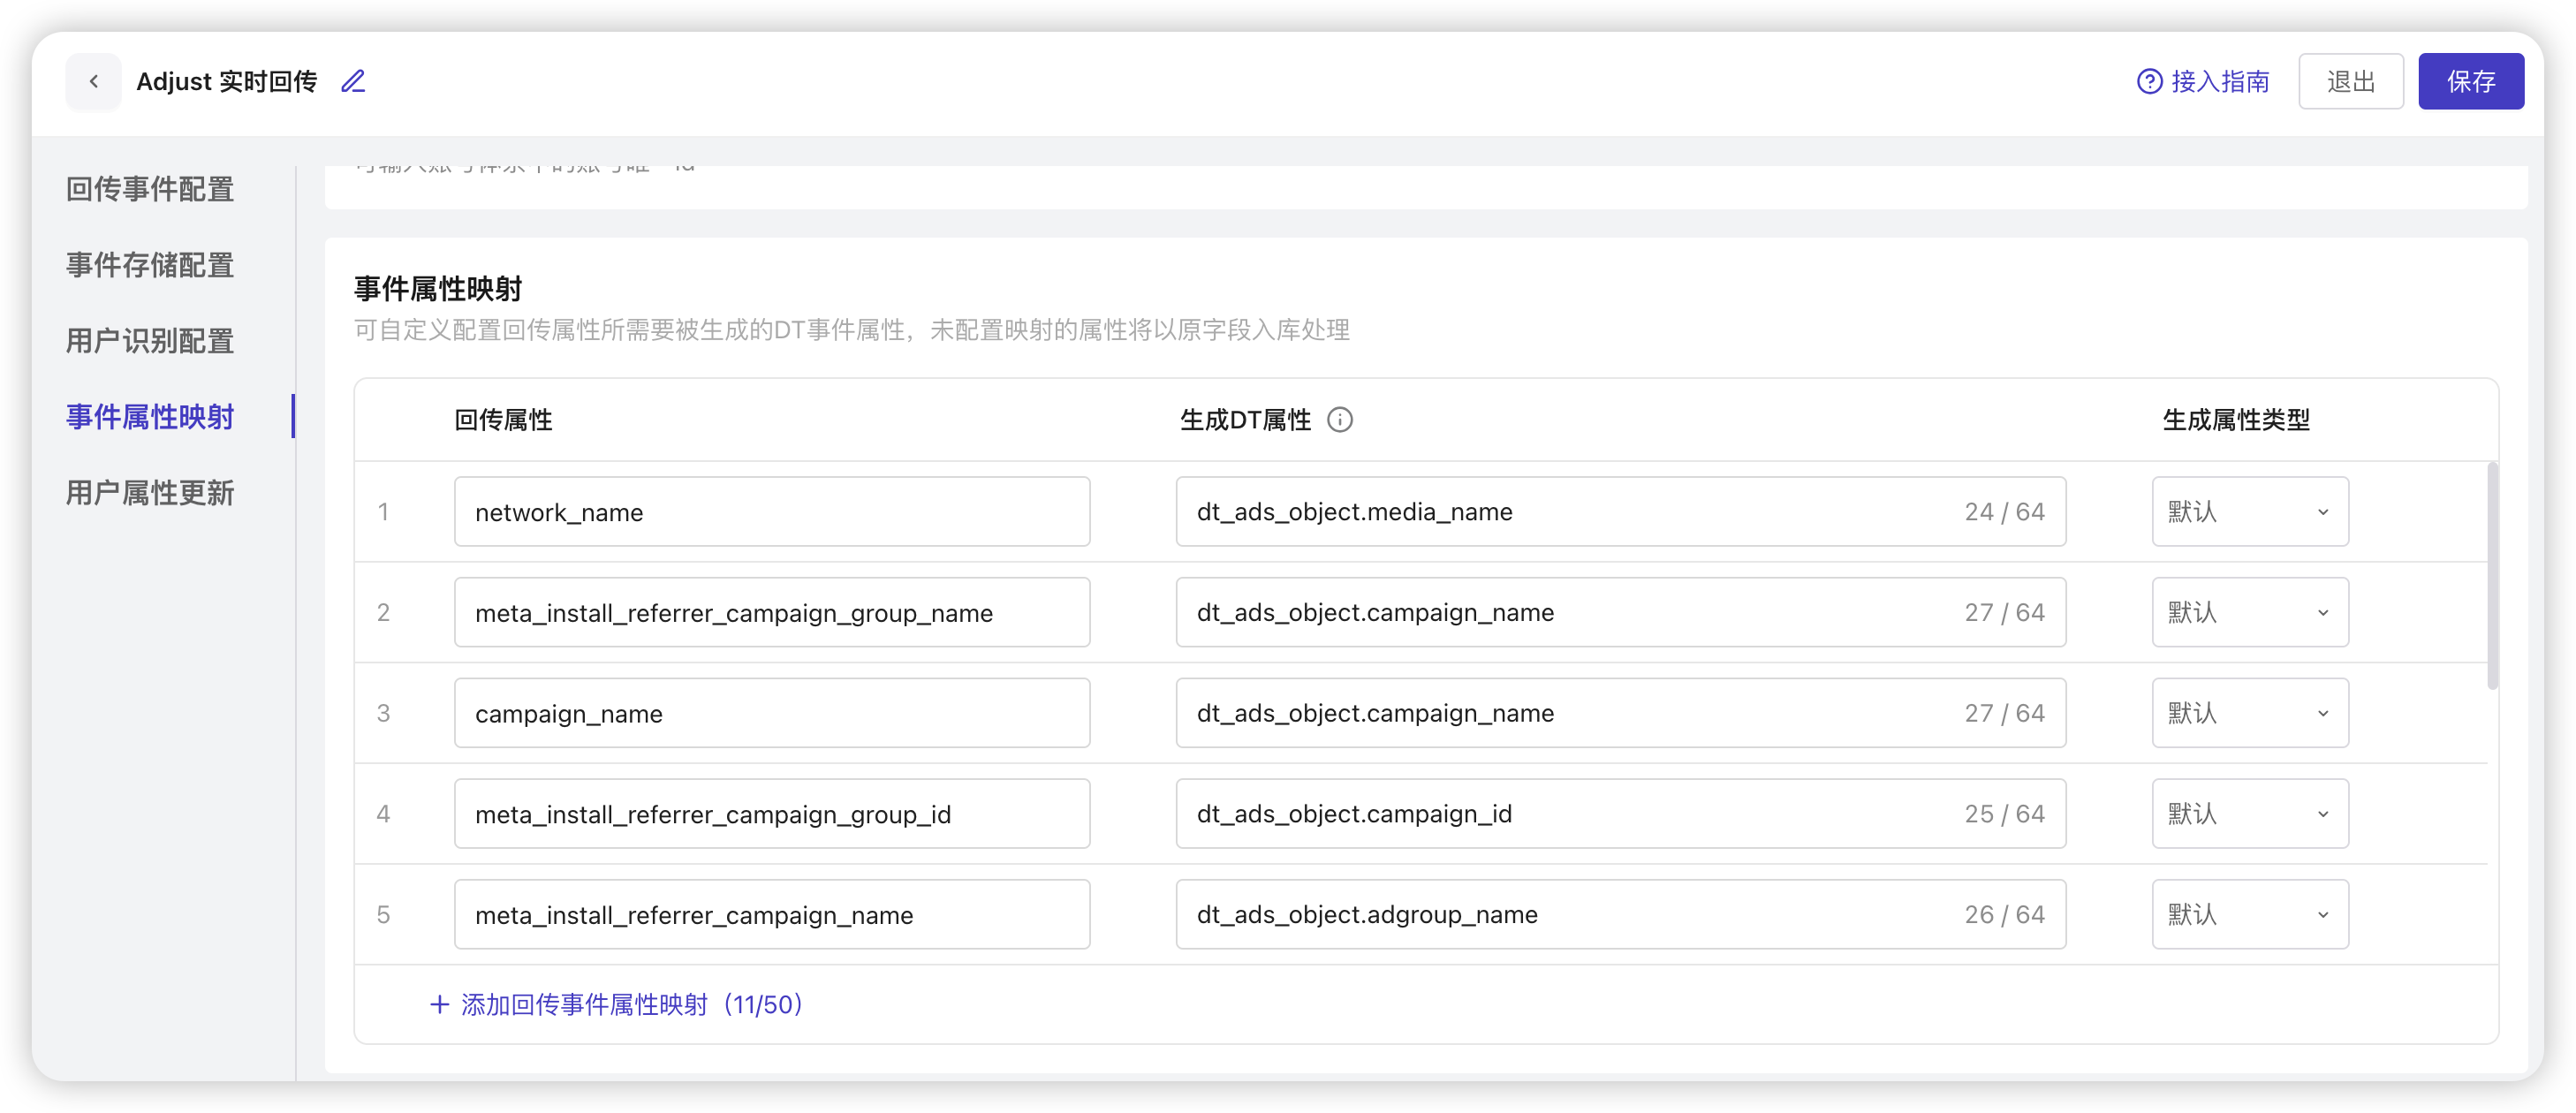The width and height of the screenshot is (2576, 1113).
Task: Open the 默认 type dropdown for network_name row
Action: click(2249, 511)
